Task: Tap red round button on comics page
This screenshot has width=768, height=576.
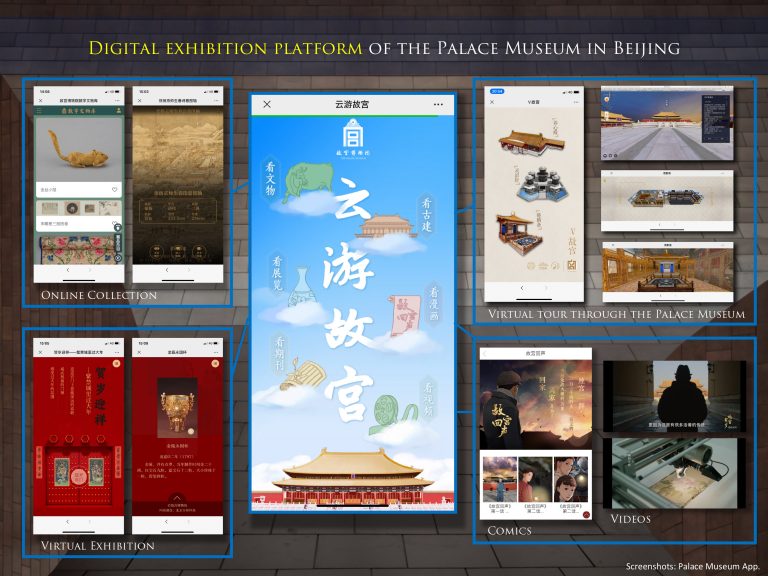Action: tap(586, 515)
